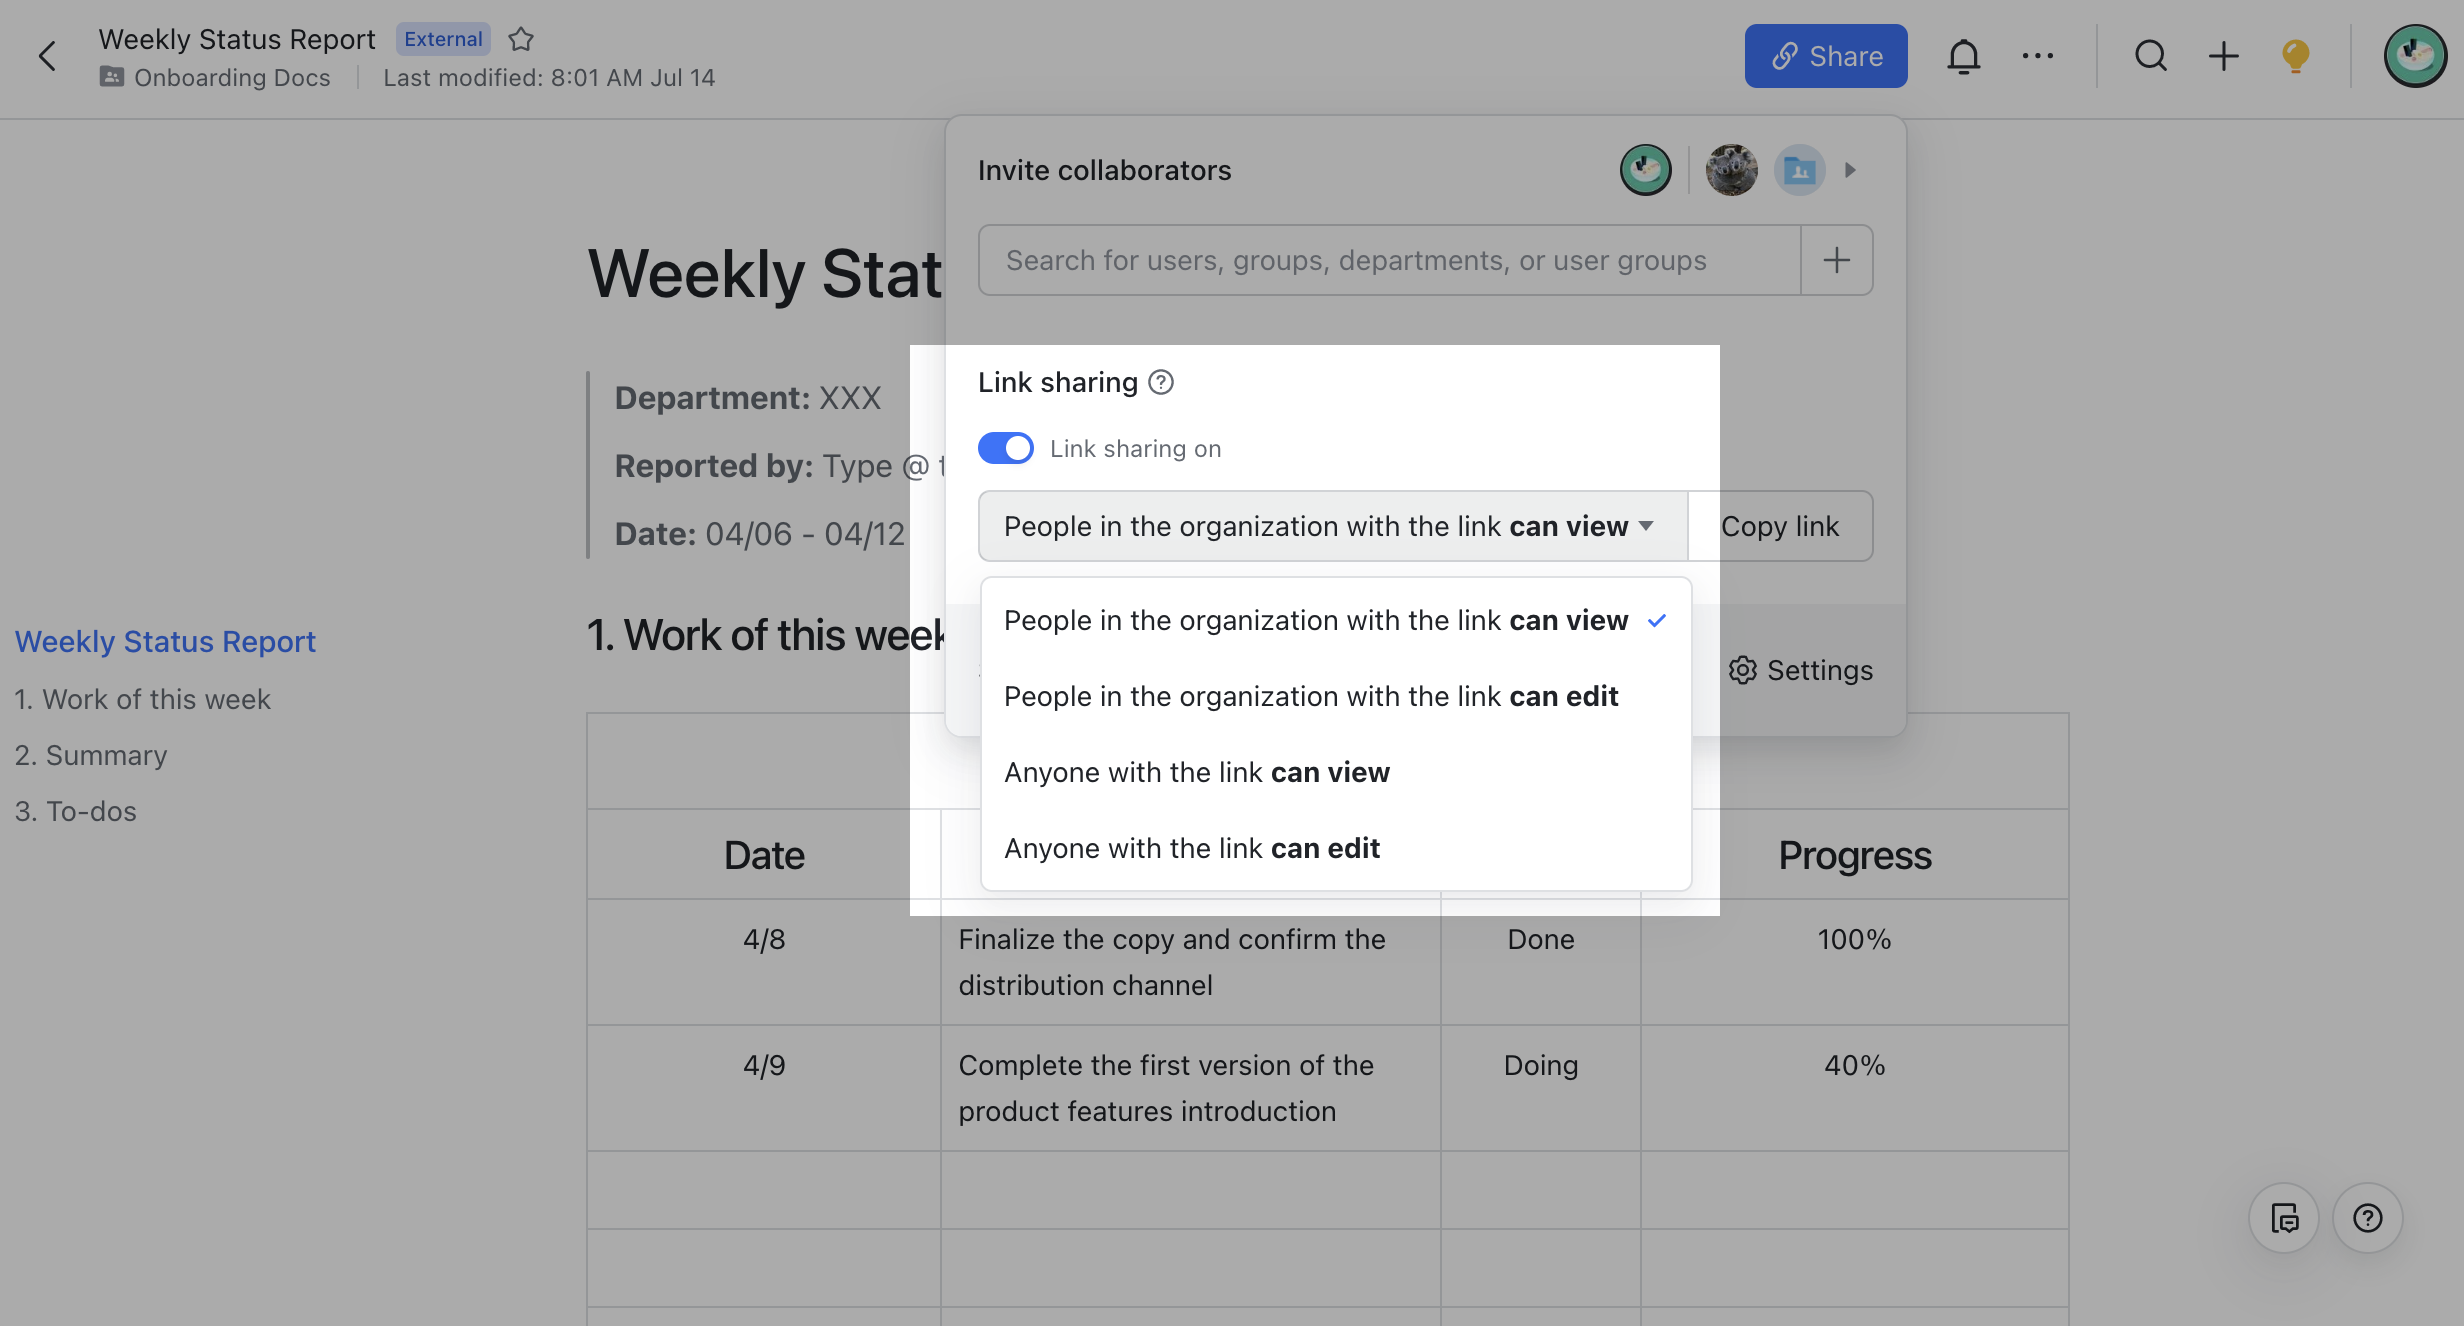Viewport: 2464px width, 1326px height.
Task: Click the Share button
Action: [x=1826, y=56]
